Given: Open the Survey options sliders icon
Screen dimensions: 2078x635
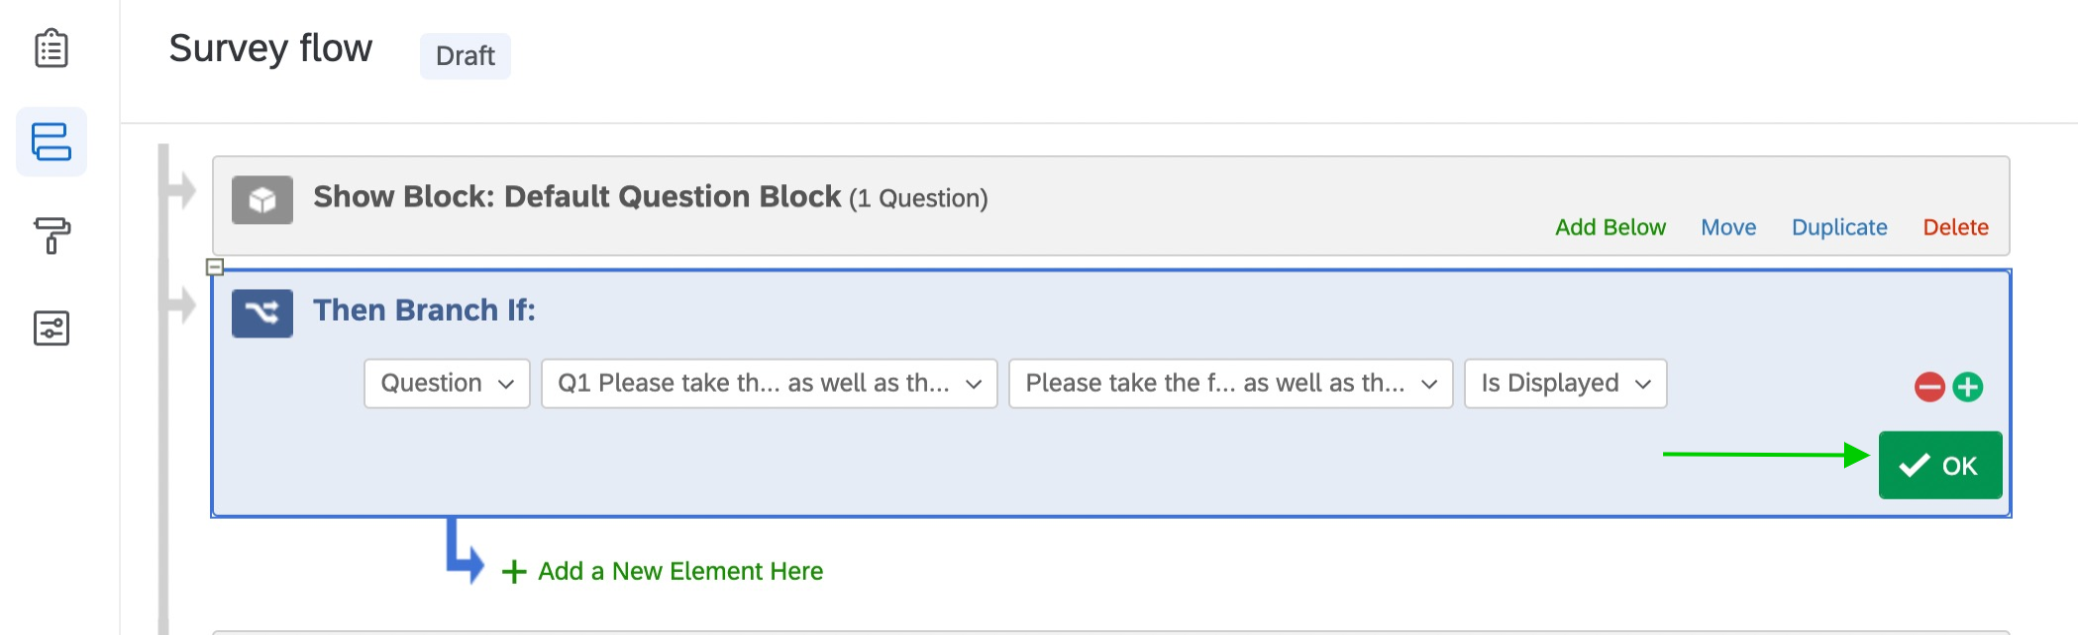Looking at the screenshot, I should (x=51, y=328).
